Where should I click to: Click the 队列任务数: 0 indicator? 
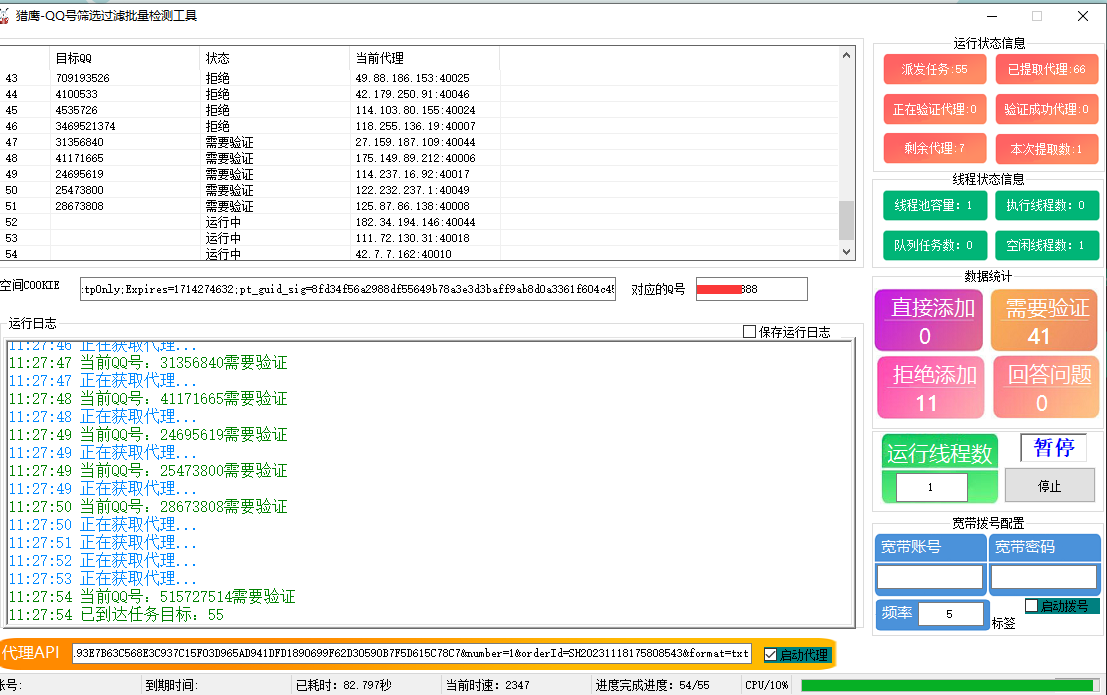point(935,245)
